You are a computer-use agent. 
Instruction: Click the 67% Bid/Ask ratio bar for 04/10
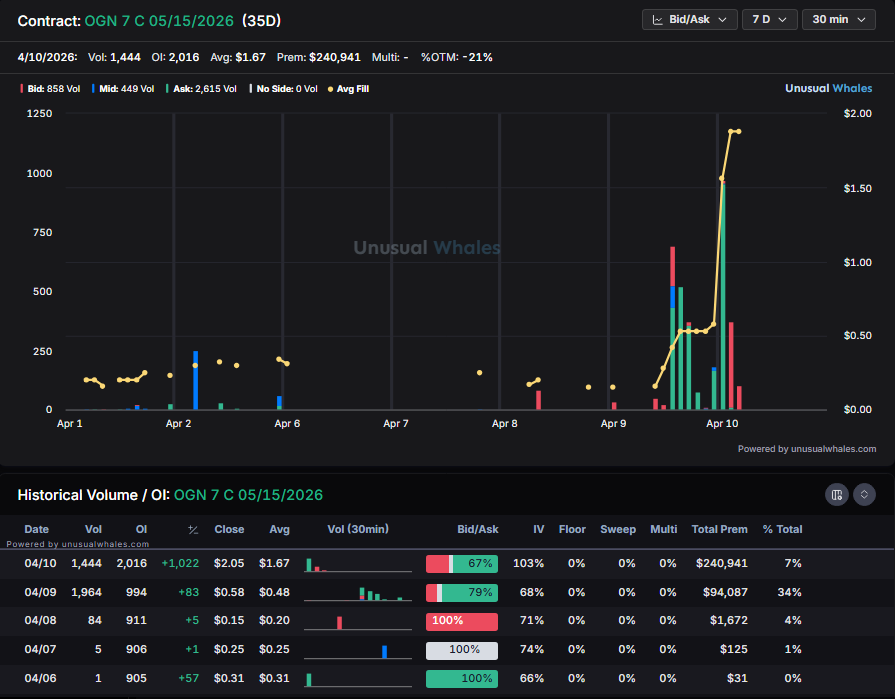460,563
